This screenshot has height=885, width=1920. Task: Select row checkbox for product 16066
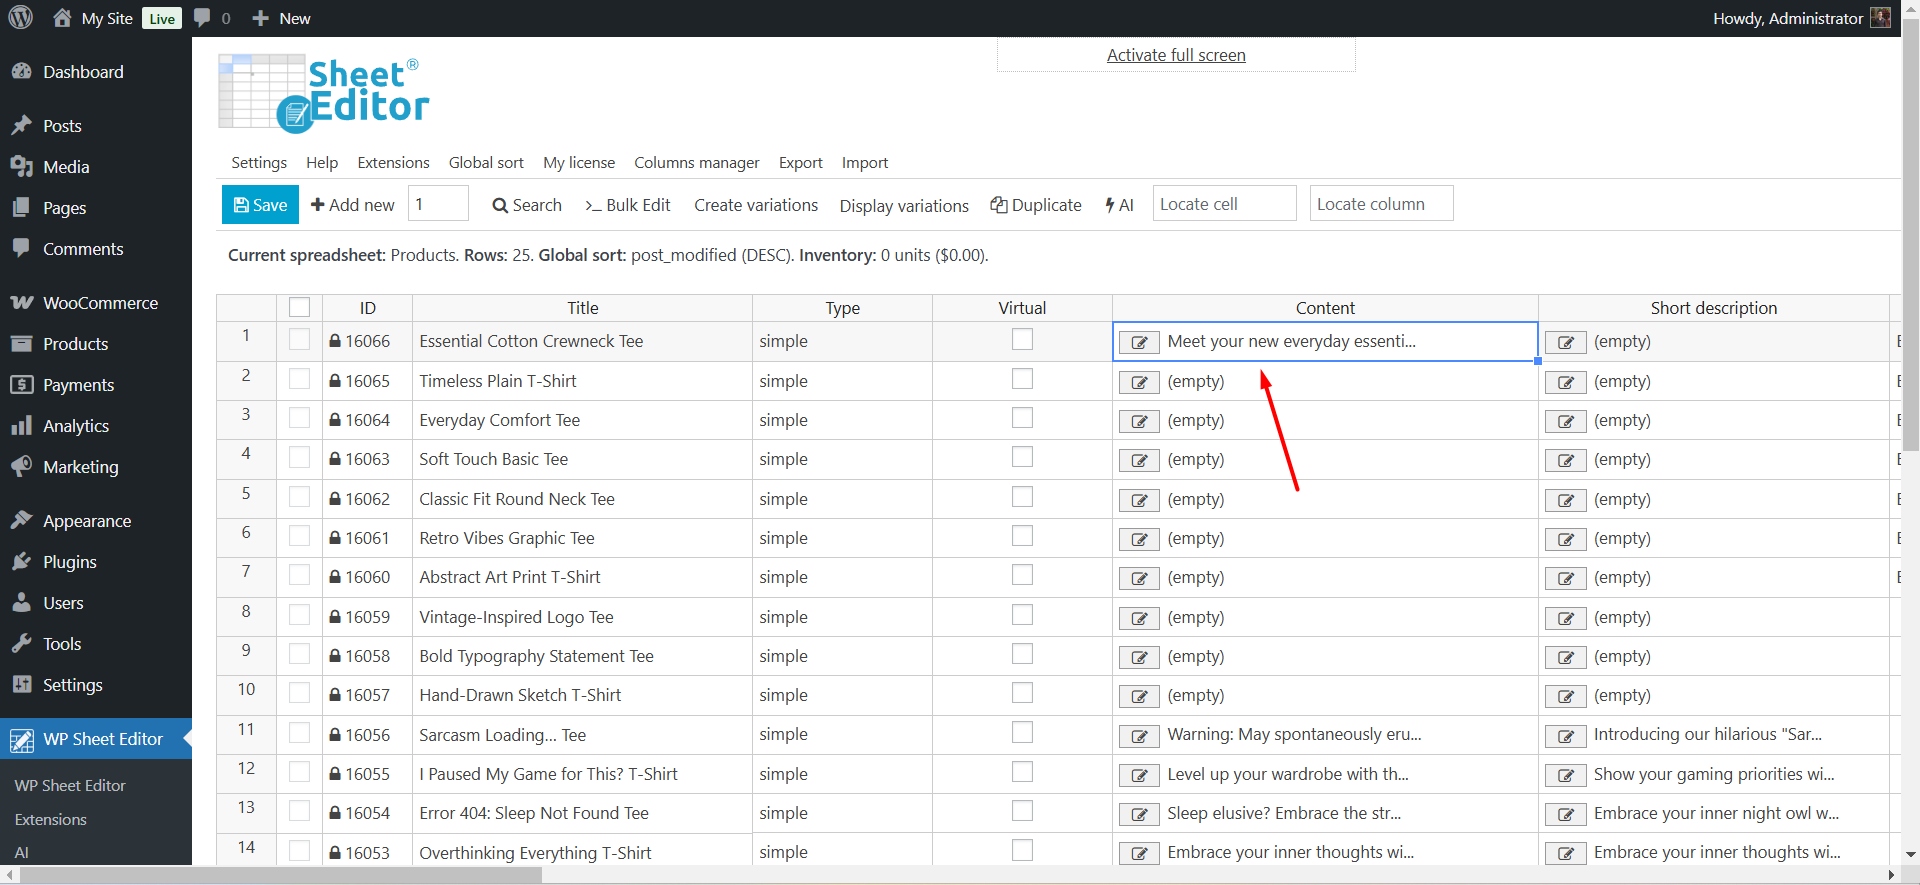click(x=299, y=340)
